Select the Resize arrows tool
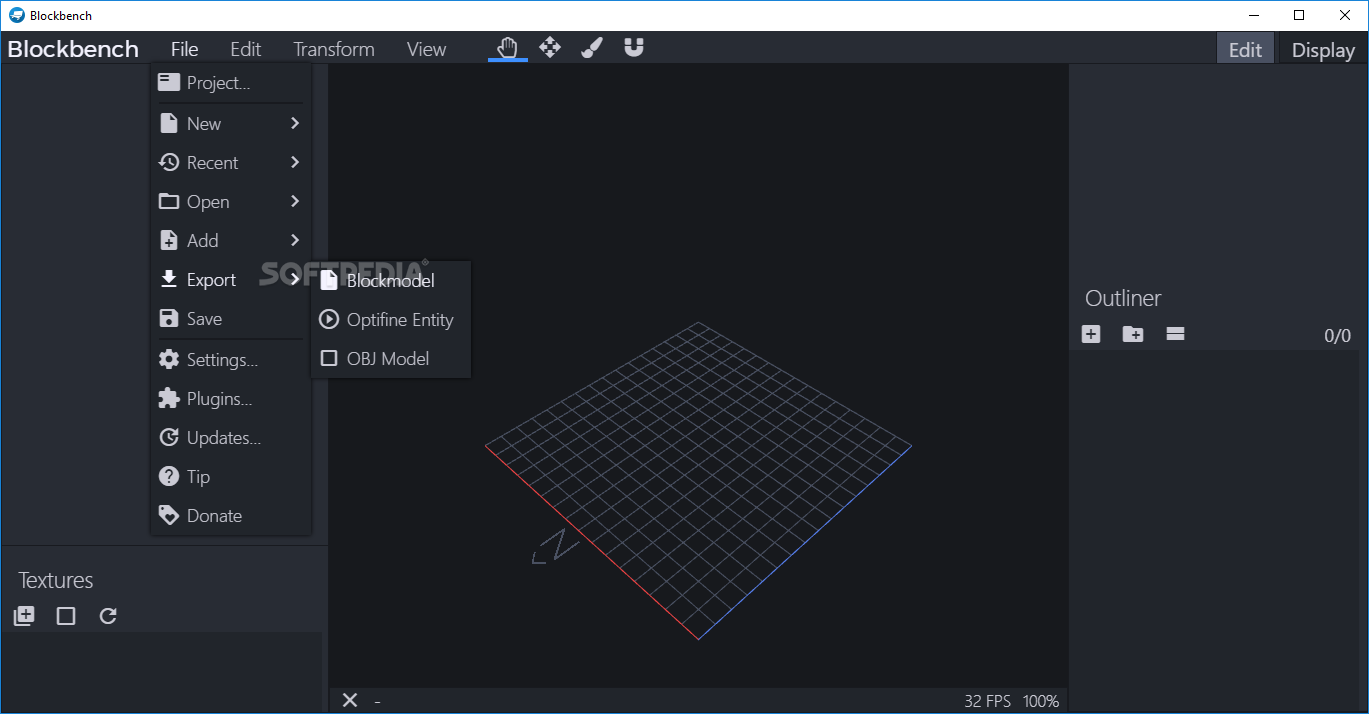Viewport: 1369px width, 714px height. 550,48
